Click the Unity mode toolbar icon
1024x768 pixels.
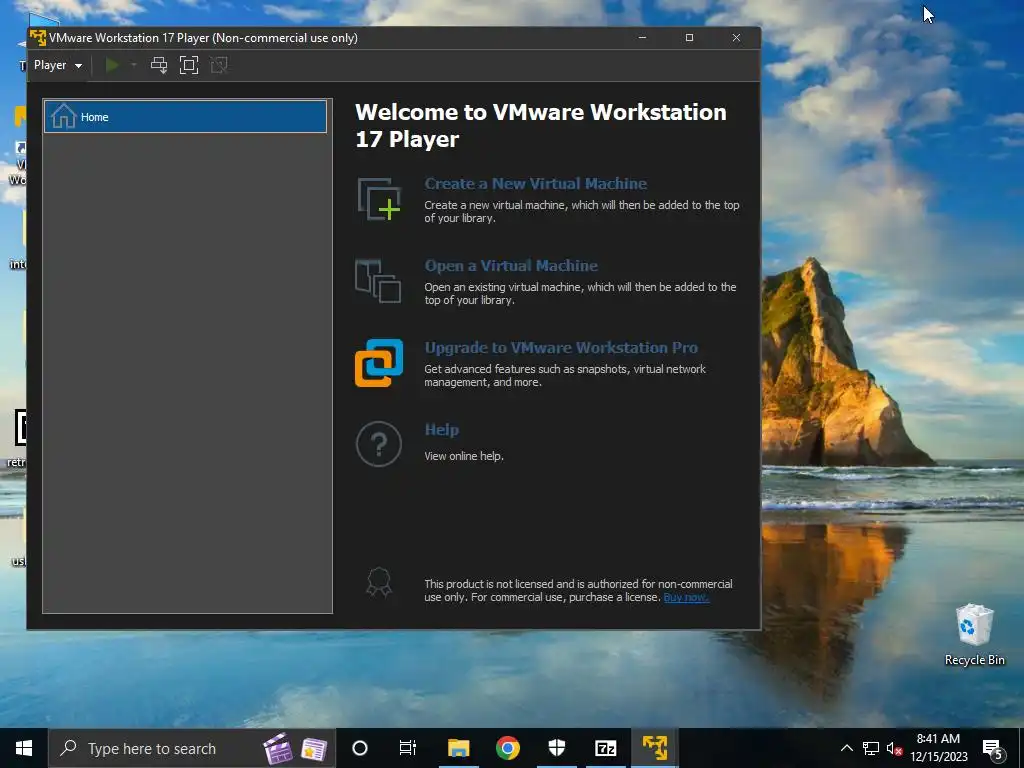click(x=219, y=65)
